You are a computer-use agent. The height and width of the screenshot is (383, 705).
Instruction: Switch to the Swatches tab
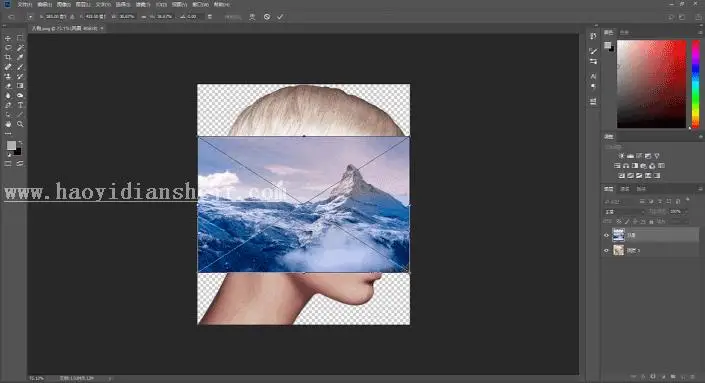pos(625,32)
